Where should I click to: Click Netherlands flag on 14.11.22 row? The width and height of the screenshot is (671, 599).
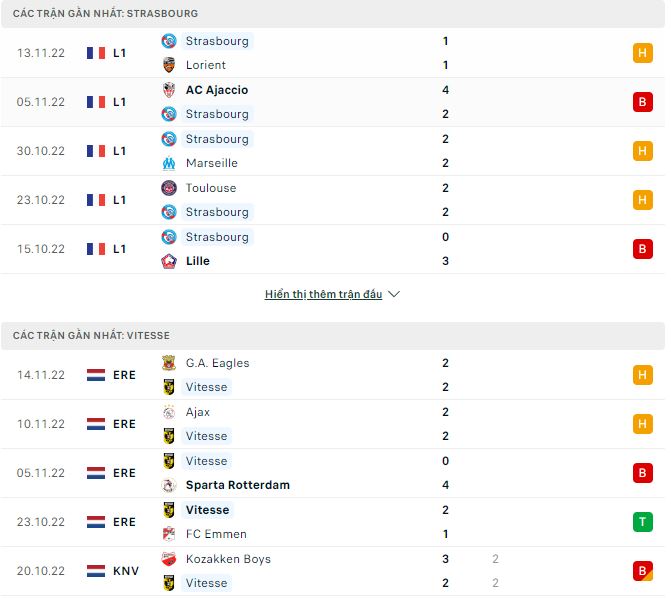click(96, 375)
